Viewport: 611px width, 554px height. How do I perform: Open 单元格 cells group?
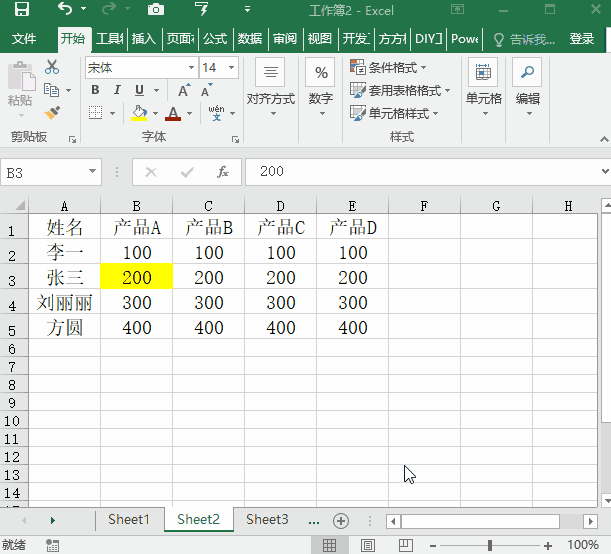pyautogui.click(x=484, y=88)
